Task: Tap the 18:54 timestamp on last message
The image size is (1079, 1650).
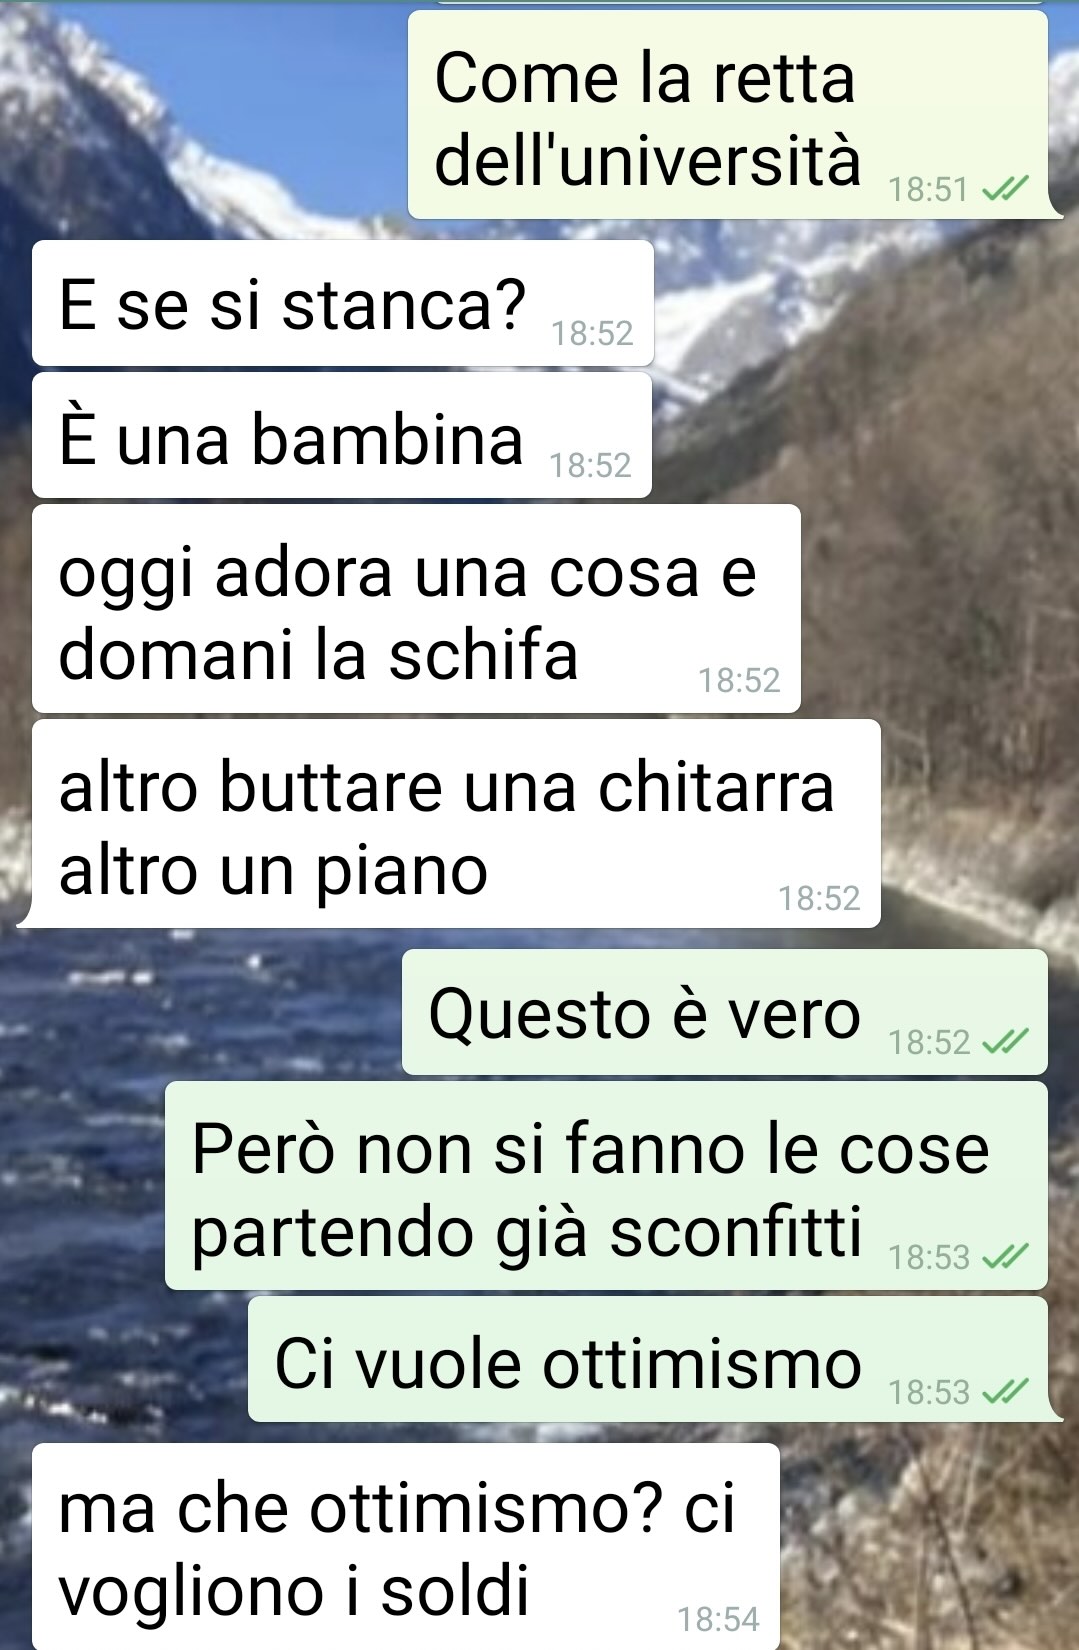Action: point(718,1619)
